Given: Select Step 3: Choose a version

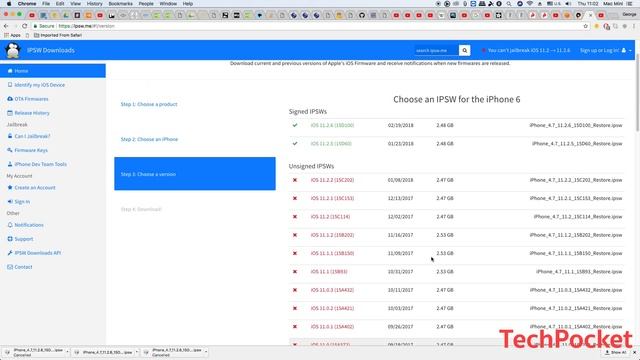Looking at the screenshot, I should pos(195,173).
